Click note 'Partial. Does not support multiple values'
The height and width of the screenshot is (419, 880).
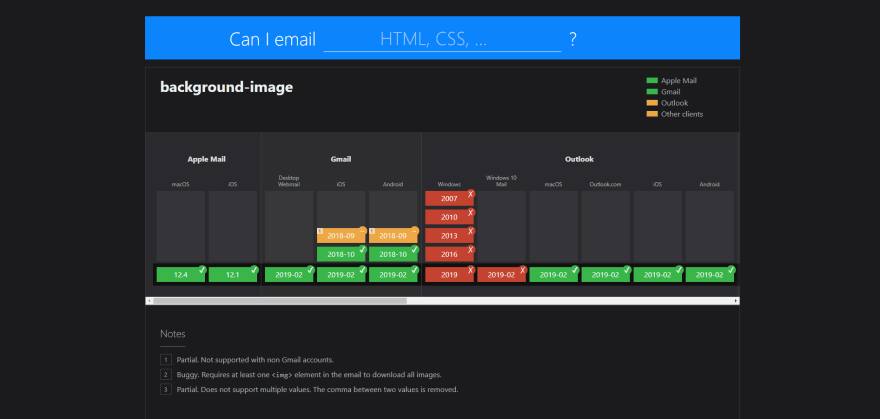tap(317, 389)
